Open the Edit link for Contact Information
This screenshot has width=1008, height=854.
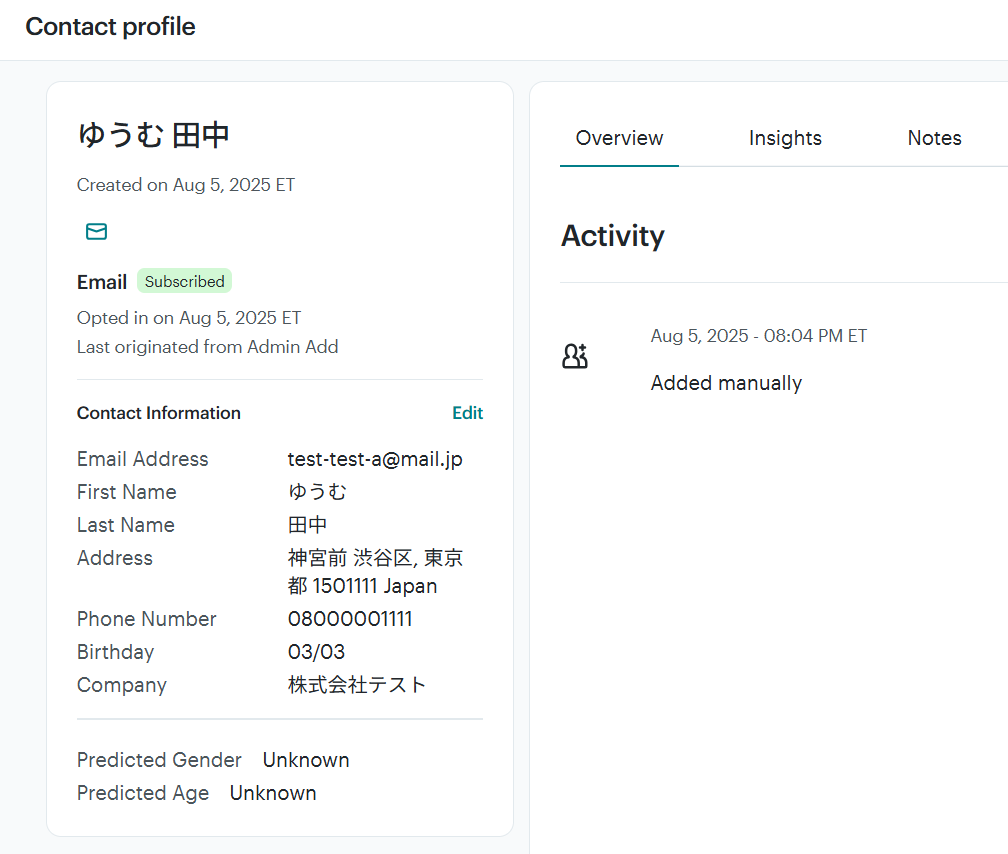click(x=467, y=413)
